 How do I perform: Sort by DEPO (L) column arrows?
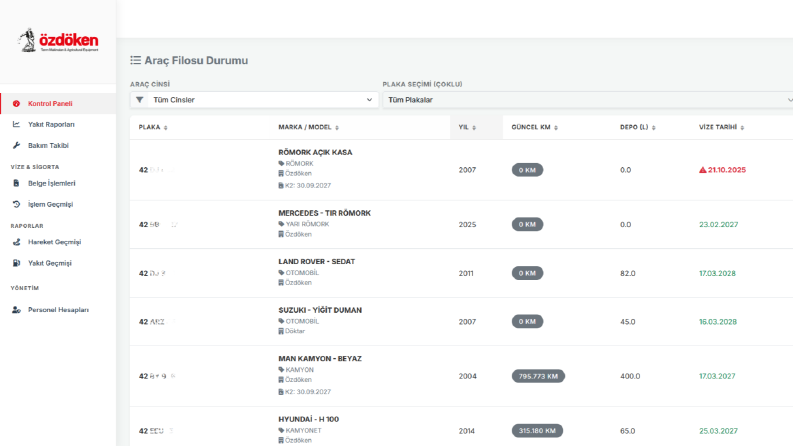[x=653, y=127]
